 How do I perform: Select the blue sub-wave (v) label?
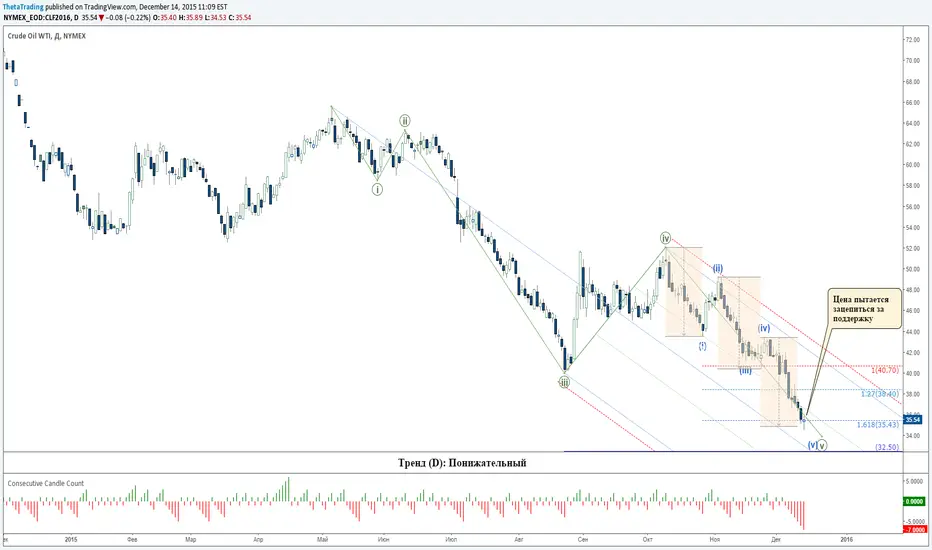tap(812, 445)
